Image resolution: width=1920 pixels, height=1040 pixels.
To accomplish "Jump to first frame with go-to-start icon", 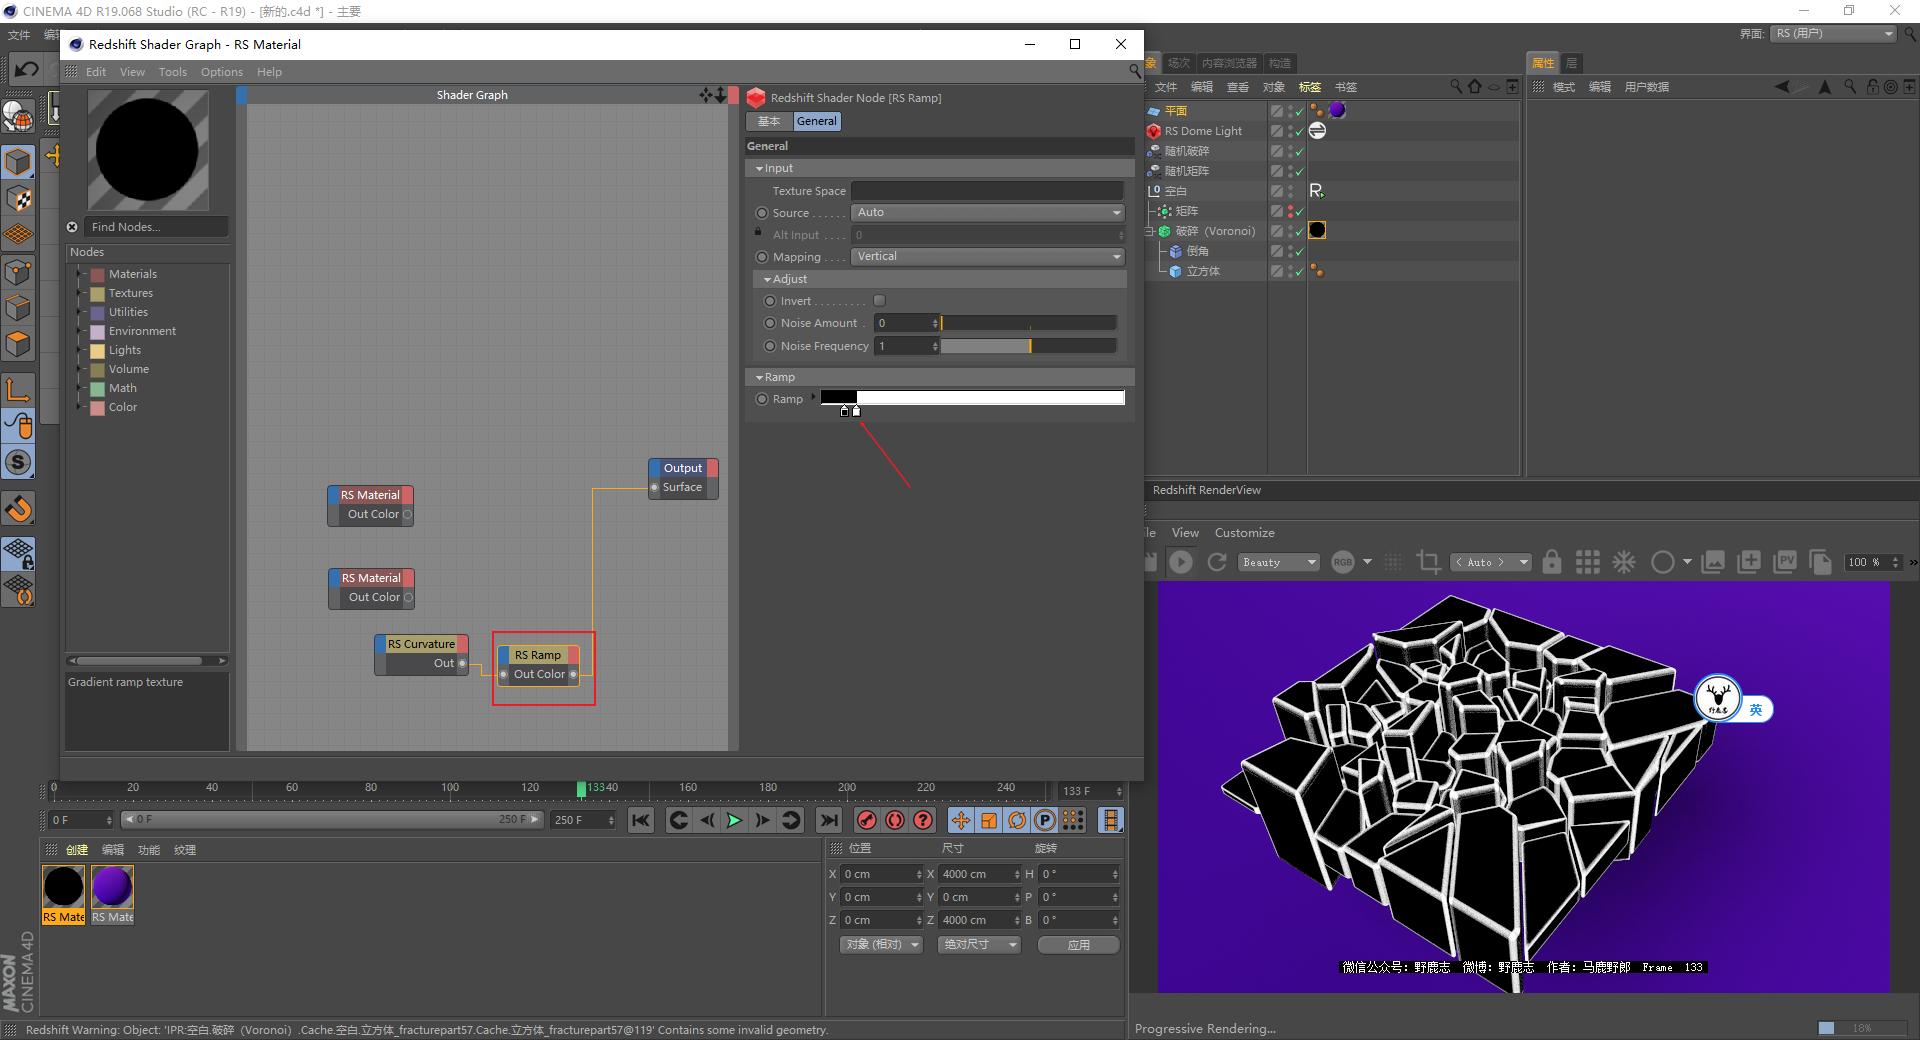I will [x=640, y=820].
